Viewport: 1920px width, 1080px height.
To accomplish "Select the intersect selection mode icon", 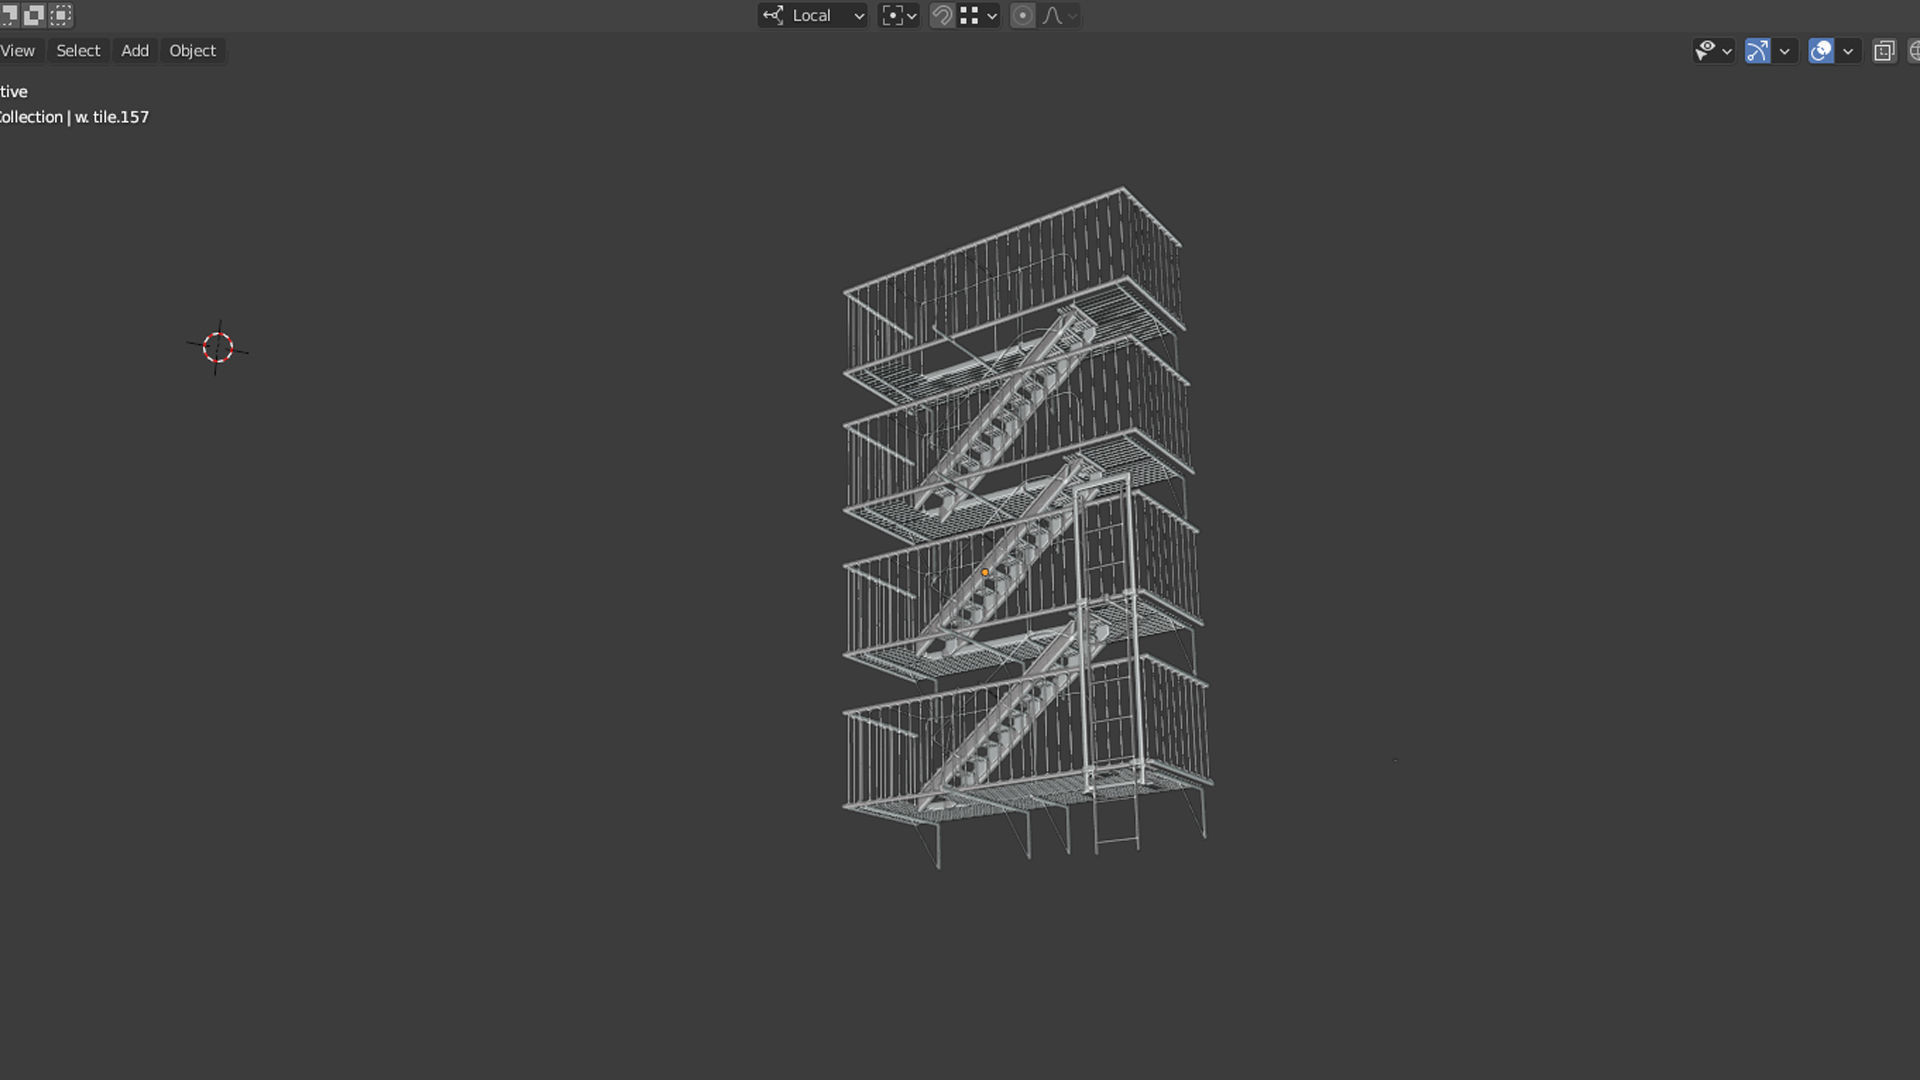I will coord(61,15).
